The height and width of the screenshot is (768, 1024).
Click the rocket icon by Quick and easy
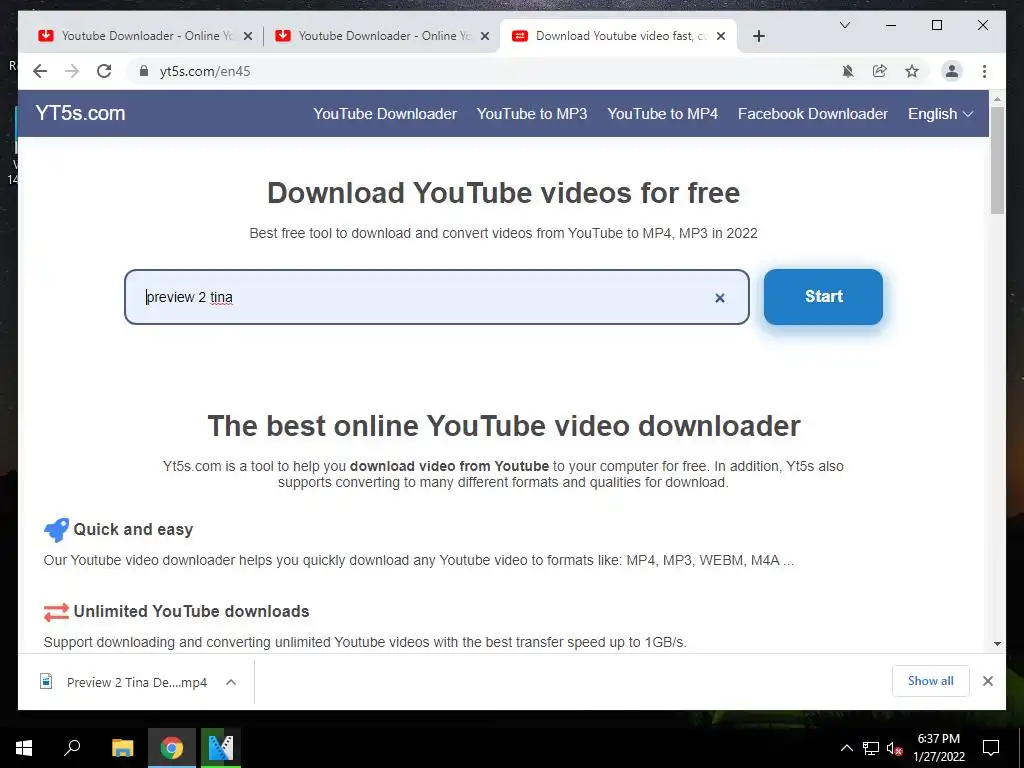[x=56, y=530]
